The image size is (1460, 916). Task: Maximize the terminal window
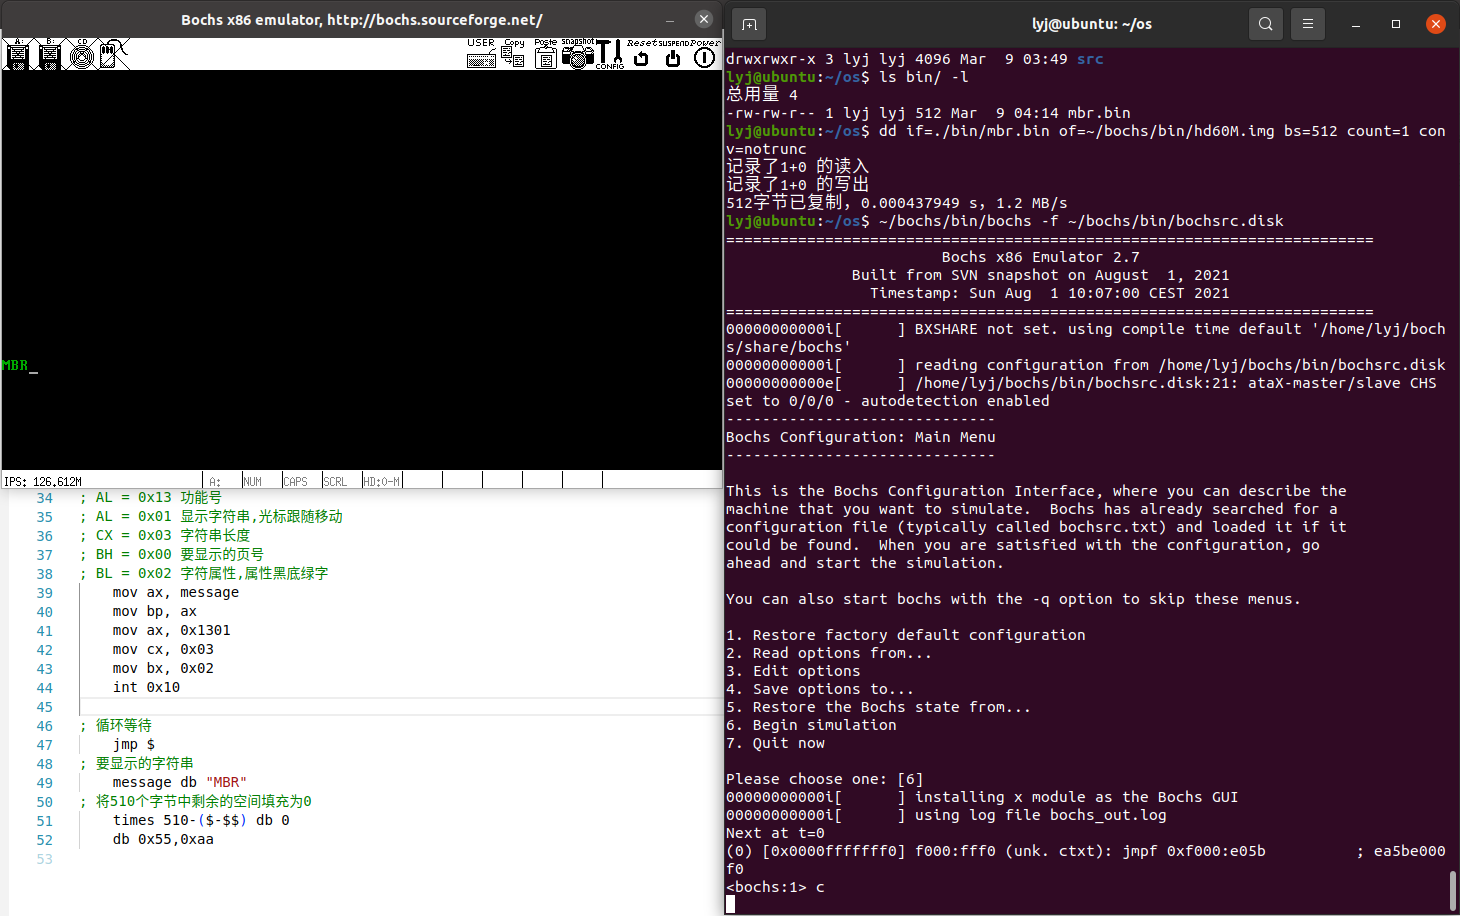pyautogui.click(x=1396, y=24)
